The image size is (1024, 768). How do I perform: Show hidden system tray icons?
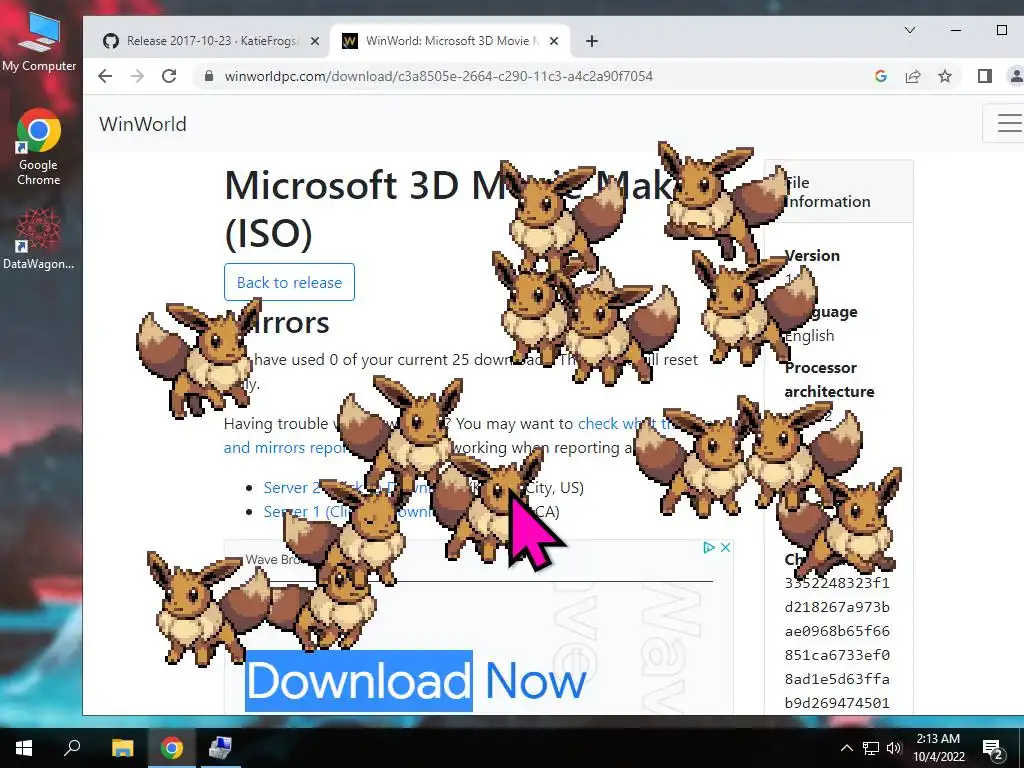point(846,748)
